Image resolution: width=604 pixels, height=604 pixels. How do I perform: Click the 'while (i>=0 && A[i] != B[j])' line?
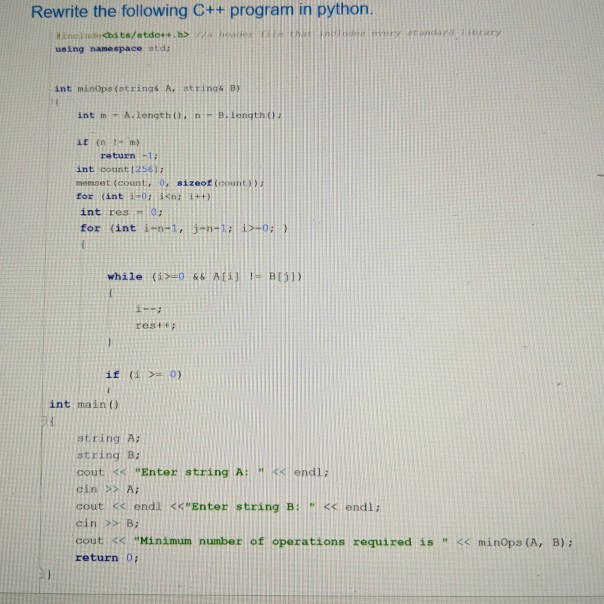(205, 277)
